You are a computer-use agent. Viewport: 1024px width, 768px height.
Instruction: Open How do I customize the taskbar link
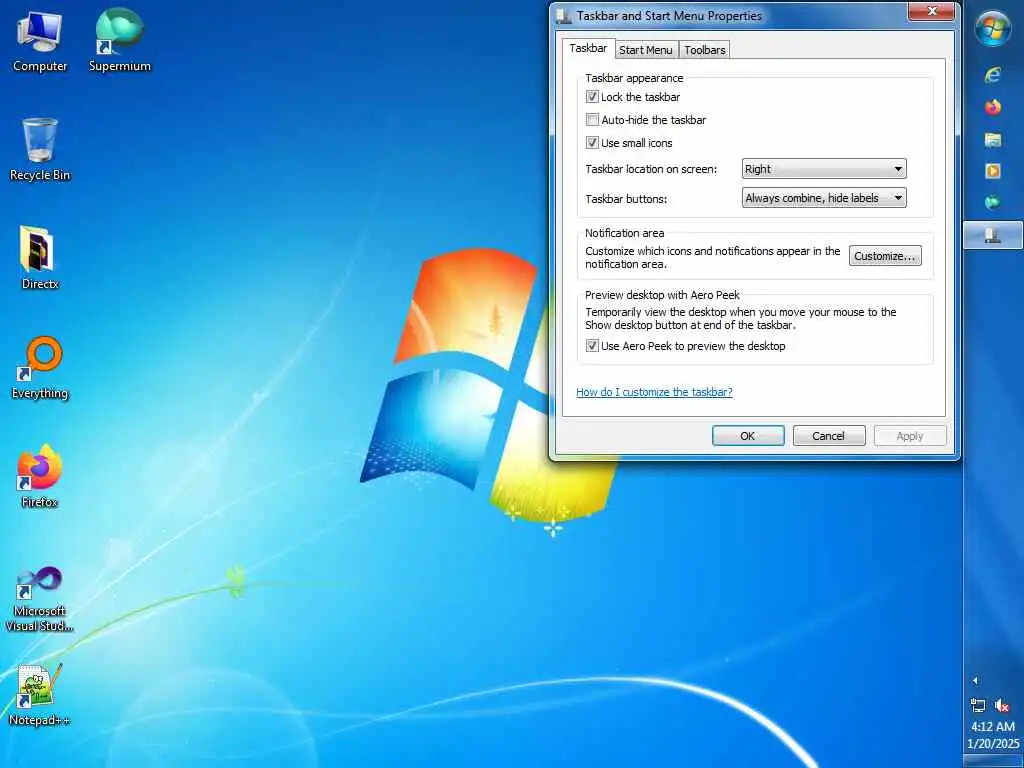pyautogui.click(x=654, y=392)
